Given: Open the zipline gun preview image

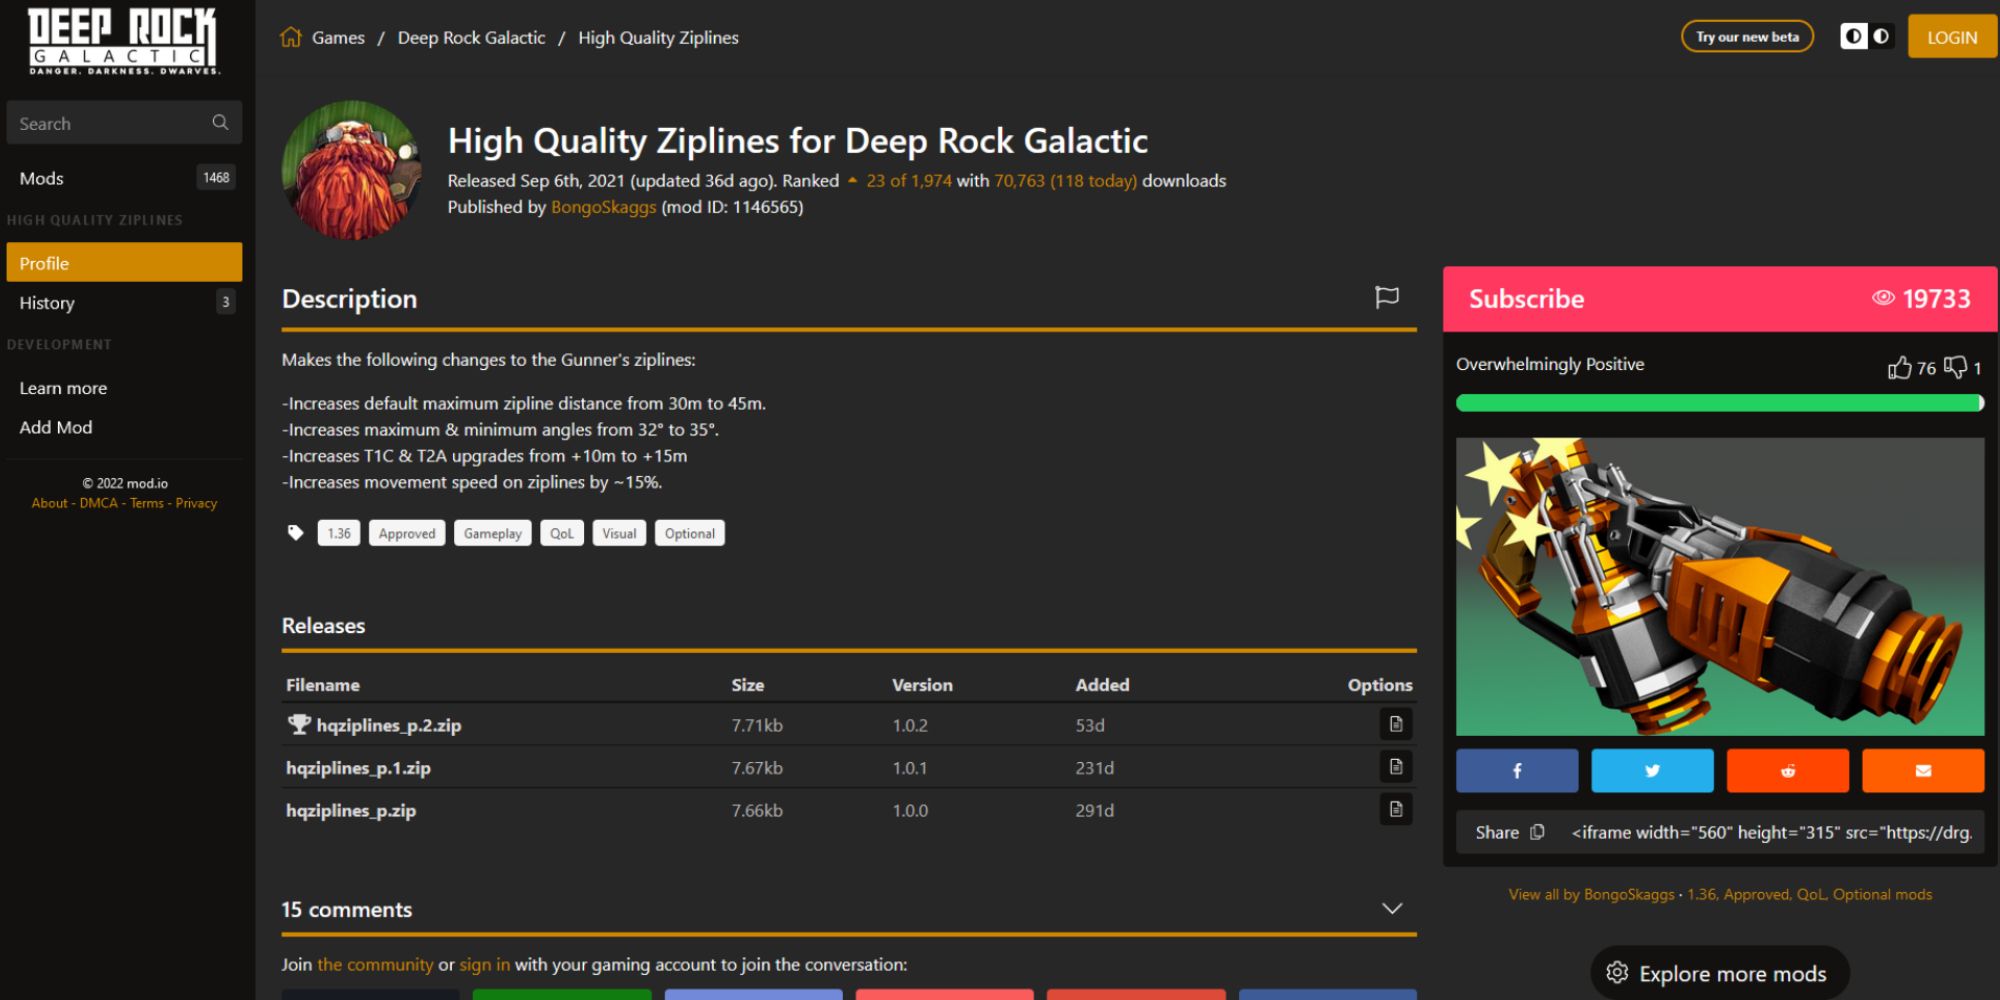Looking at the screenshot, I should (1720, 586).
